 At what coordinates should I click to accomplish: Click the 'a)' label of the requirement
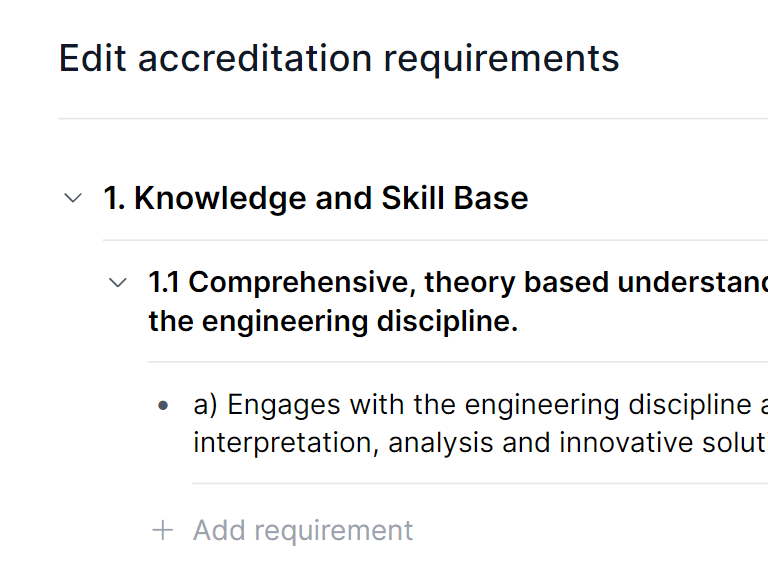[x=205, y=405]
